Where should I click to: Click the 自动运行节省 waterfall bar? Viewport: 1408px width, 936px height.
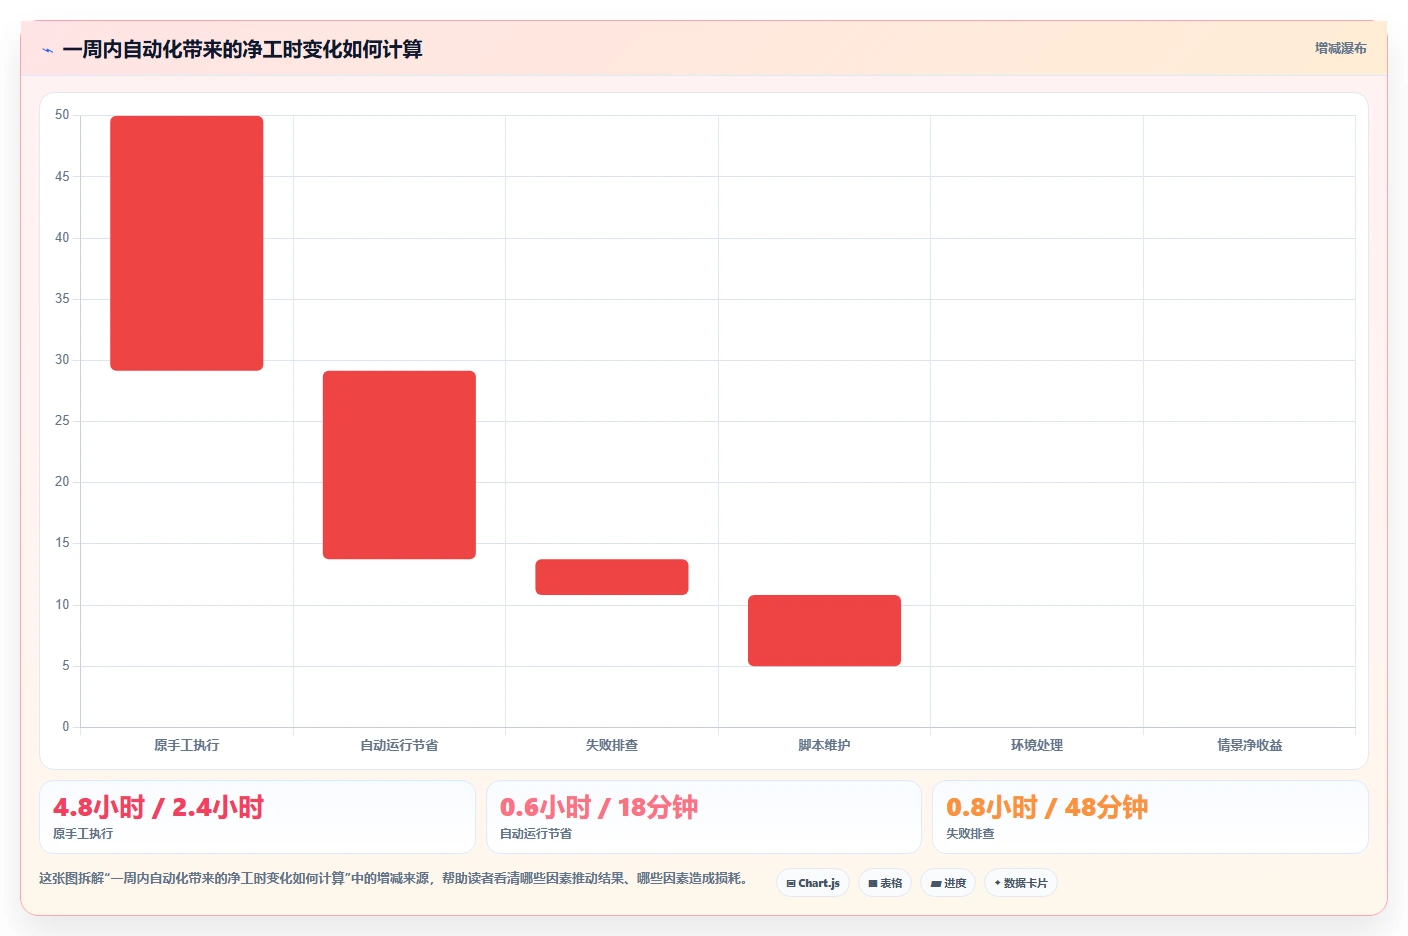[399, 465]
